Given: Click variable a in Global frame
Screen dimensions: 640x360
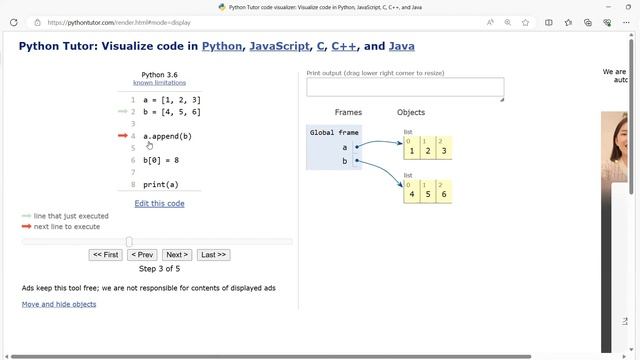Looking at the screenshot, I should tap(344, 147).
